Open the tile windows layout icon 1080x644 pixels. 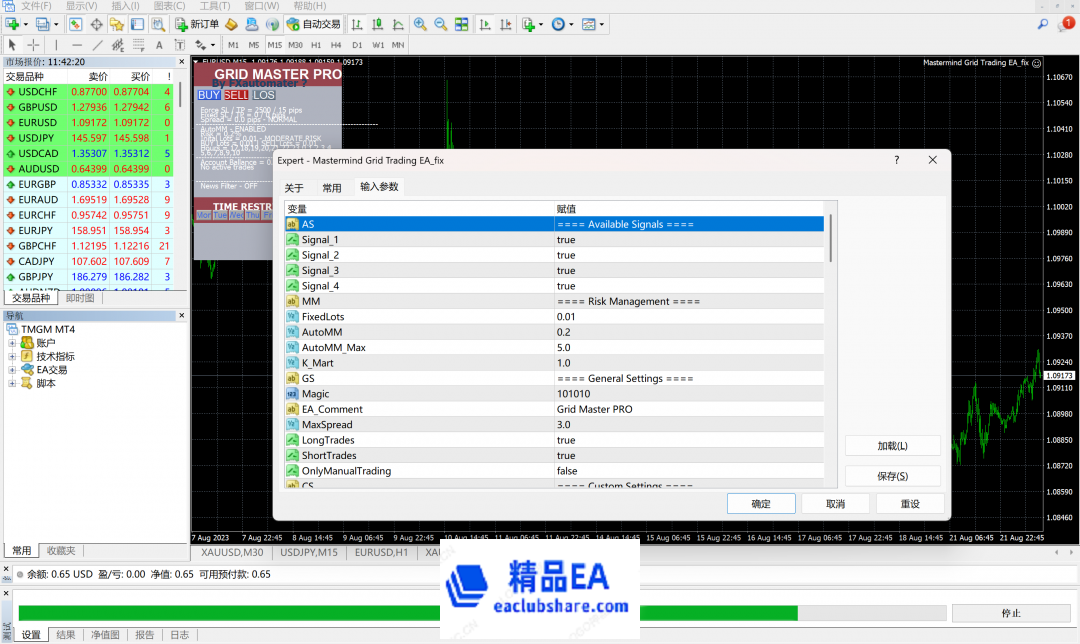[462, 24]
